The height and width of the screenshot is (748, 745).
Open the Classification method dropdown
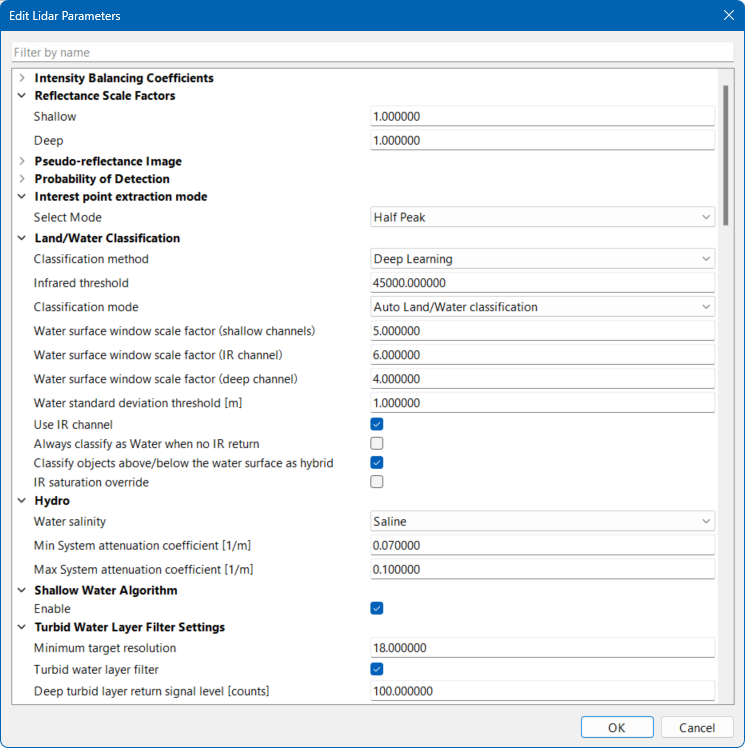tap(542, 259)
